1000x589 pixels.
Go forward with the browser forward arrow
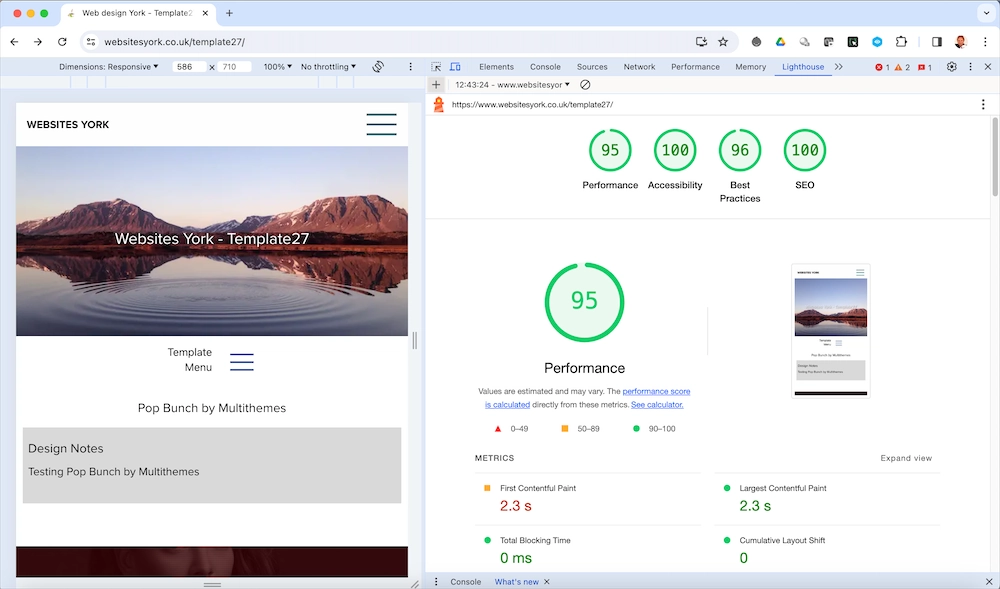click(x=38, y=42)
